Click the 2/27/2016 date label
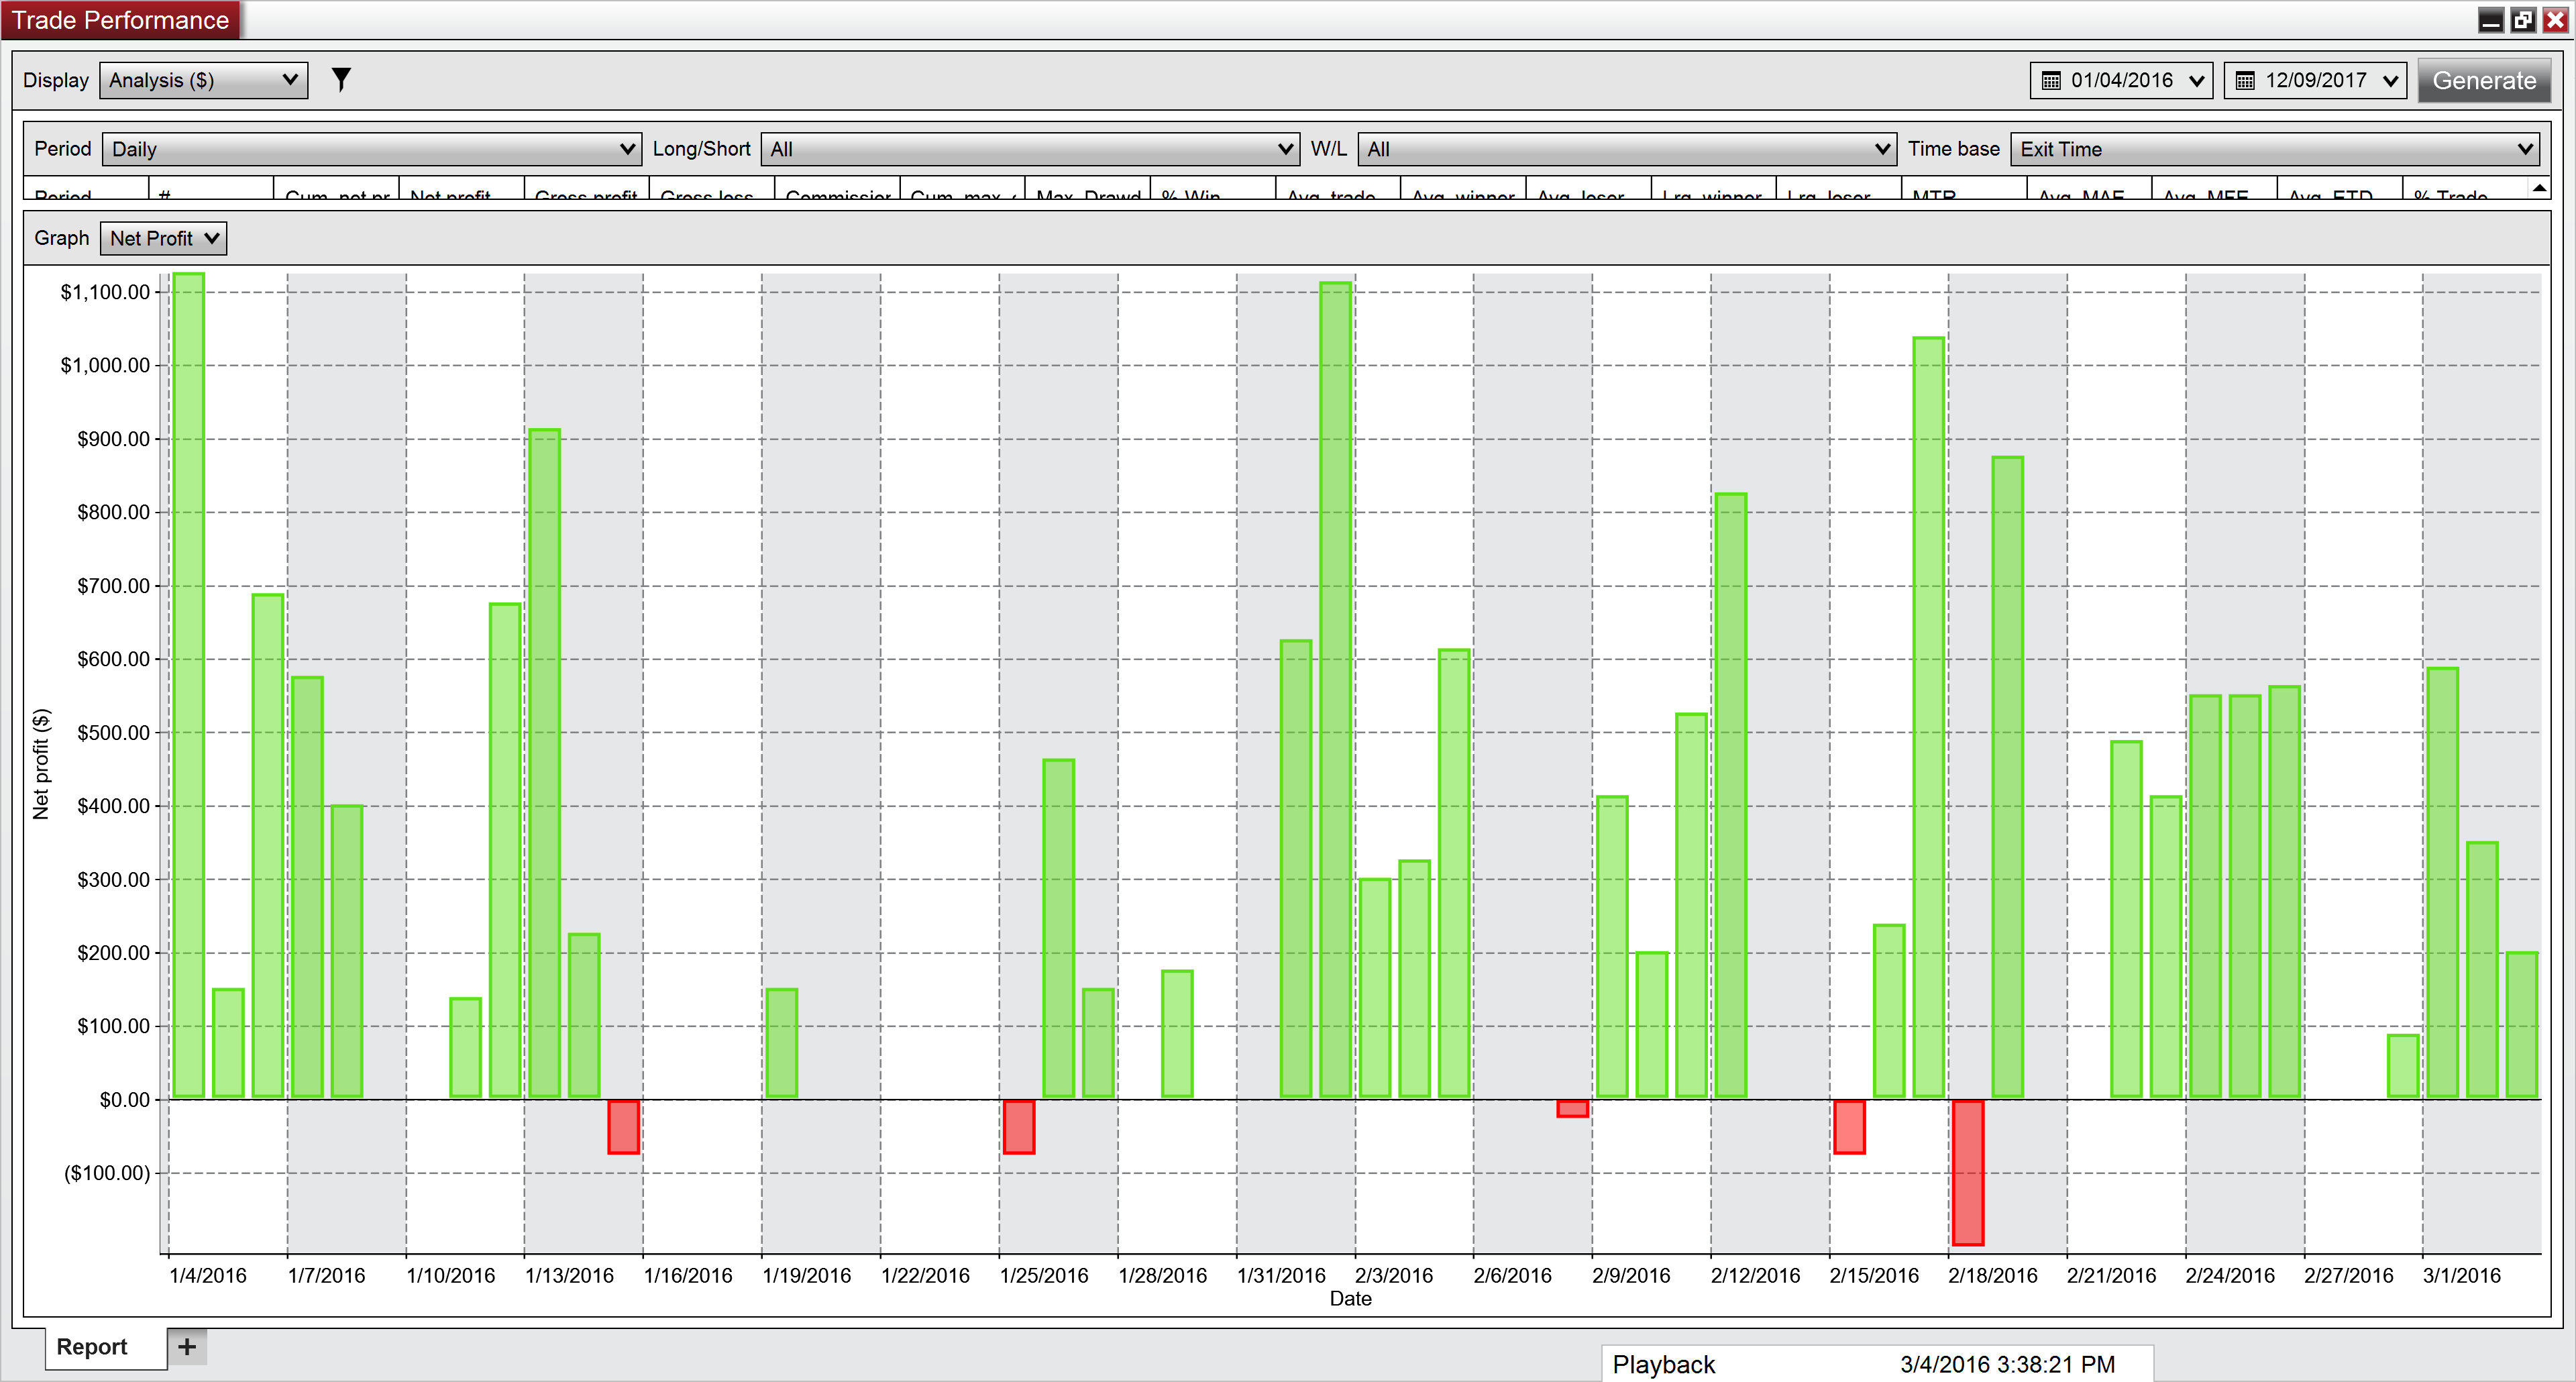The width and height of the screenshot is (2576, 1382). [2349, 1276]
